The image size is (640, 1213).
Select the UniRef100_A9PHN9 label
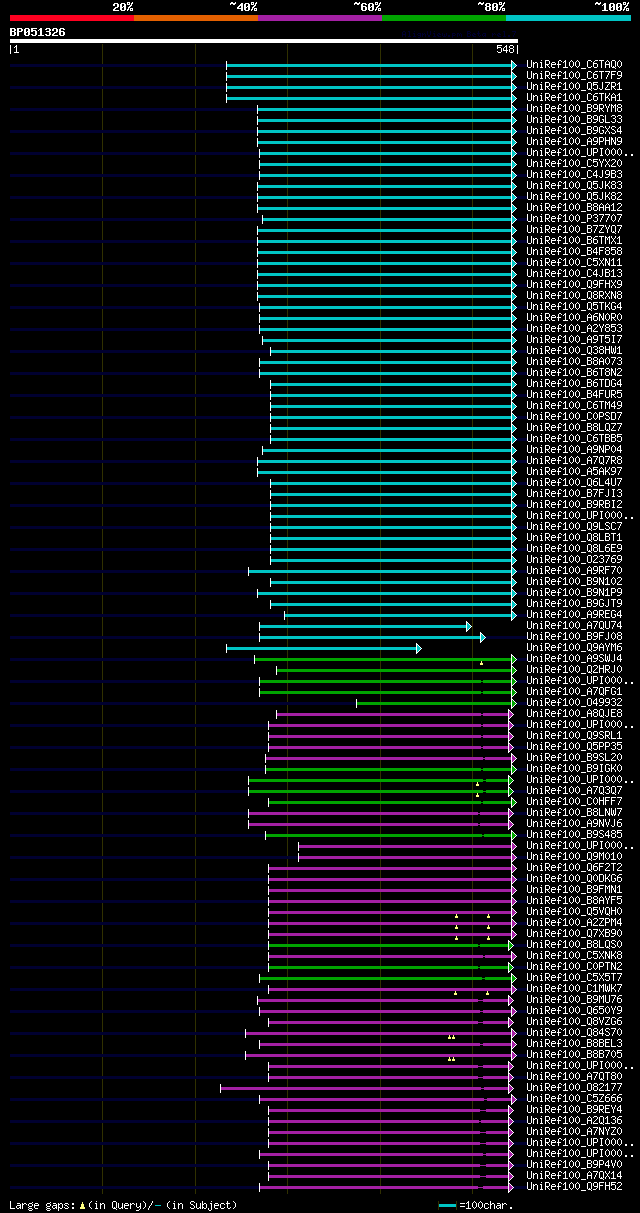click(574, 141)
